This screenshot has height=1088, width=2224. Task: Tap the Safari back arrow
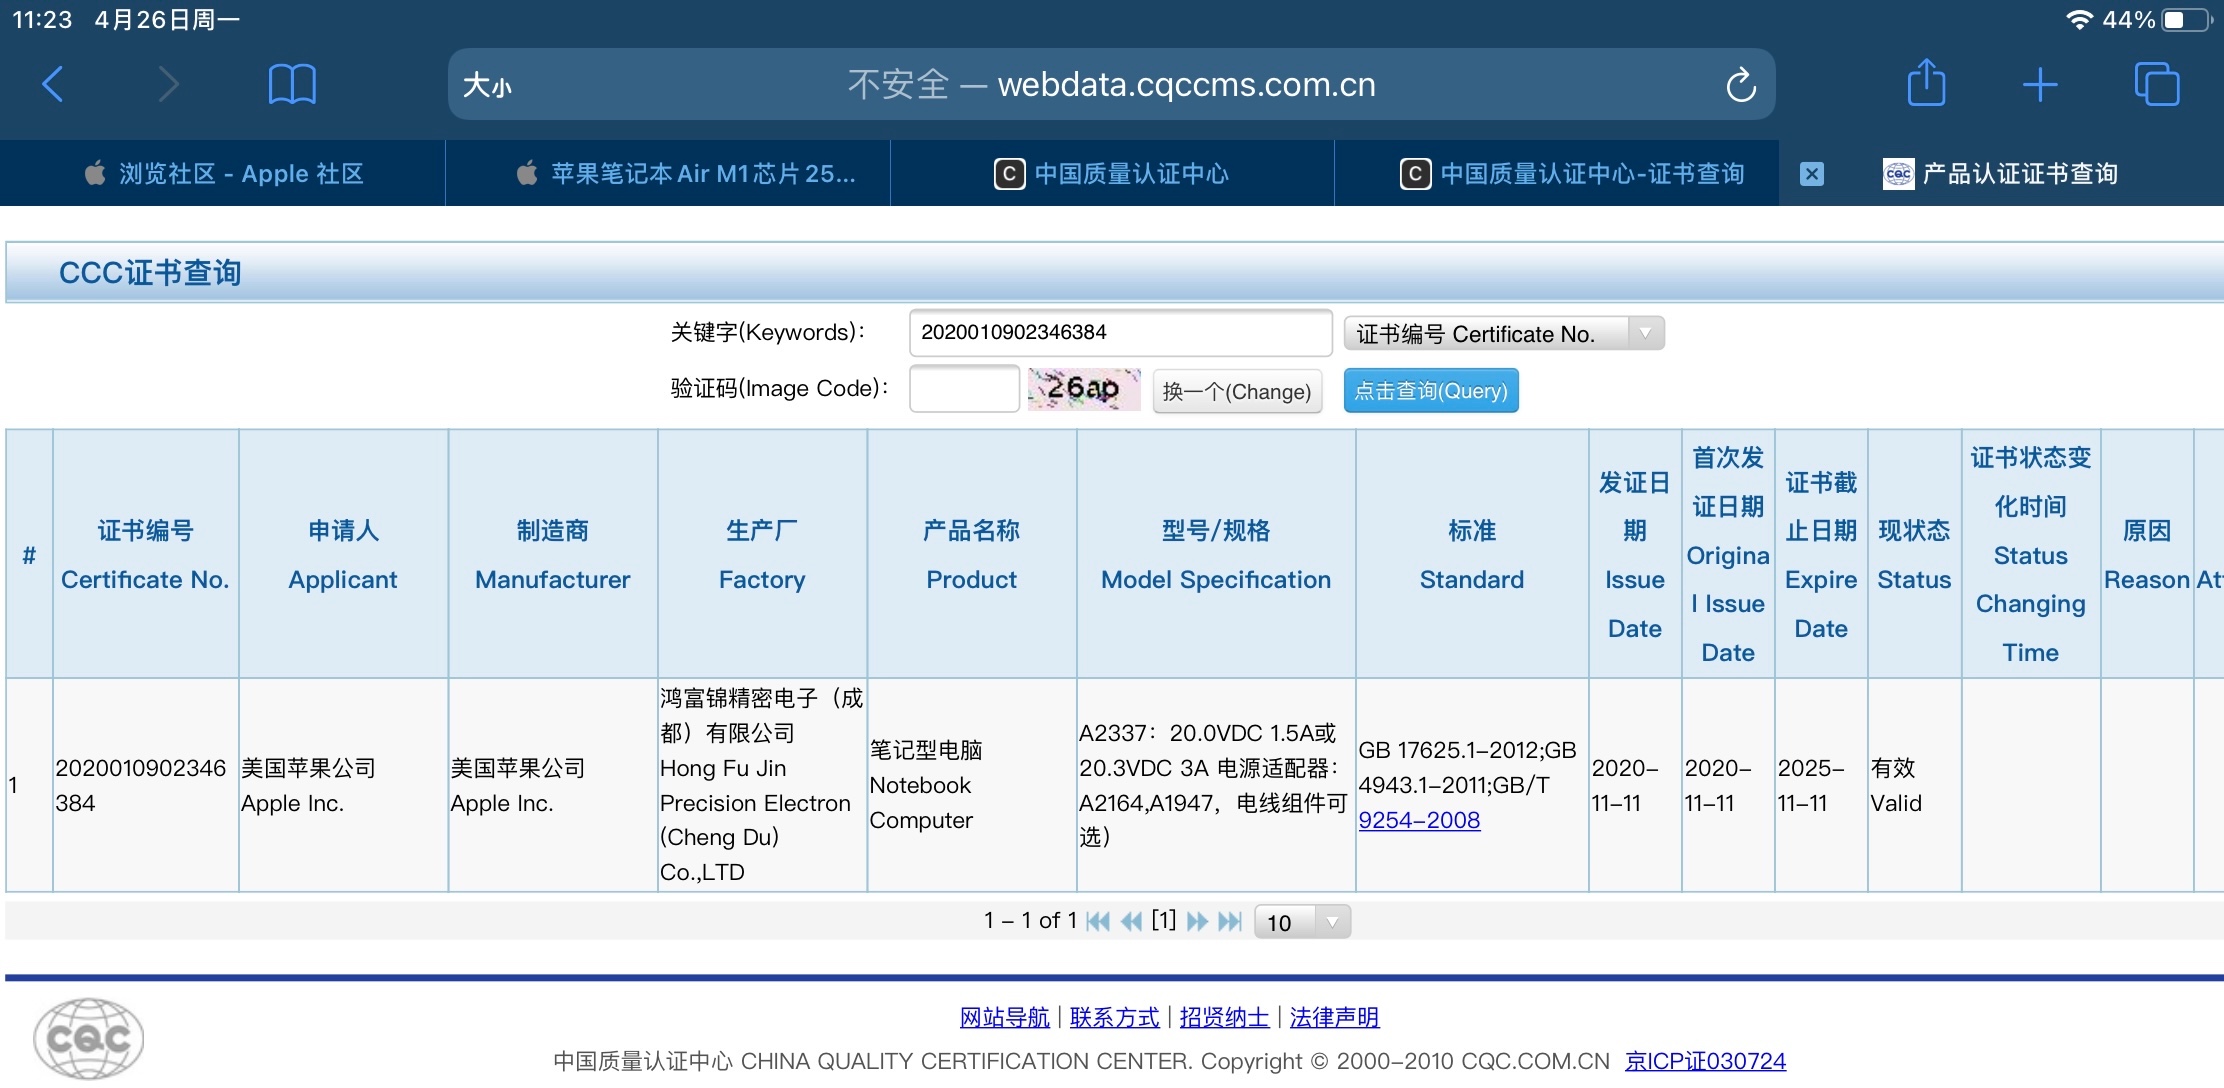53,85
